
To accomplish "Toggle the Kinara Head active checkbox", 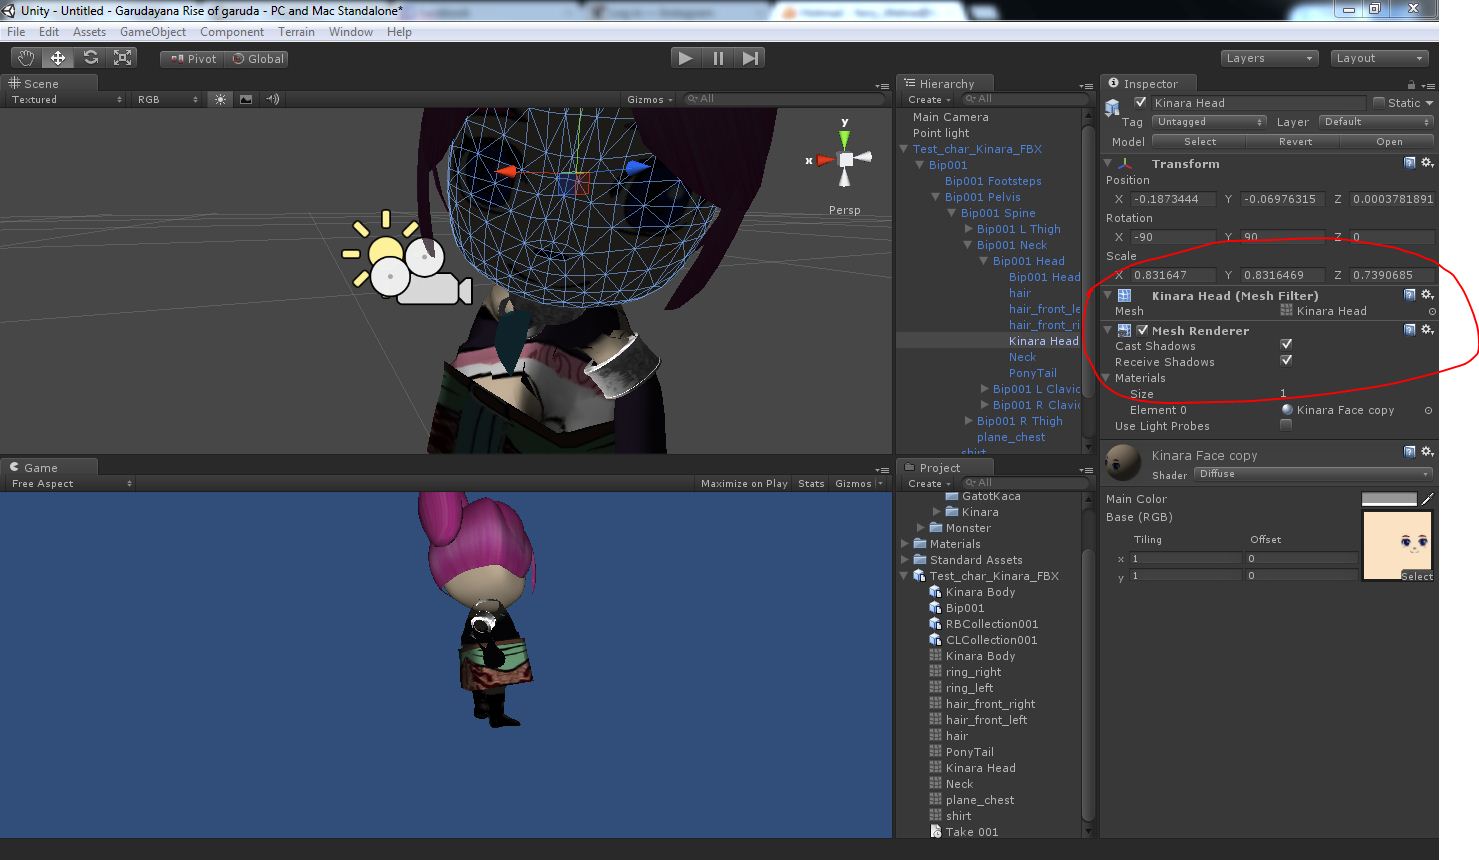I will (1140, 103).
